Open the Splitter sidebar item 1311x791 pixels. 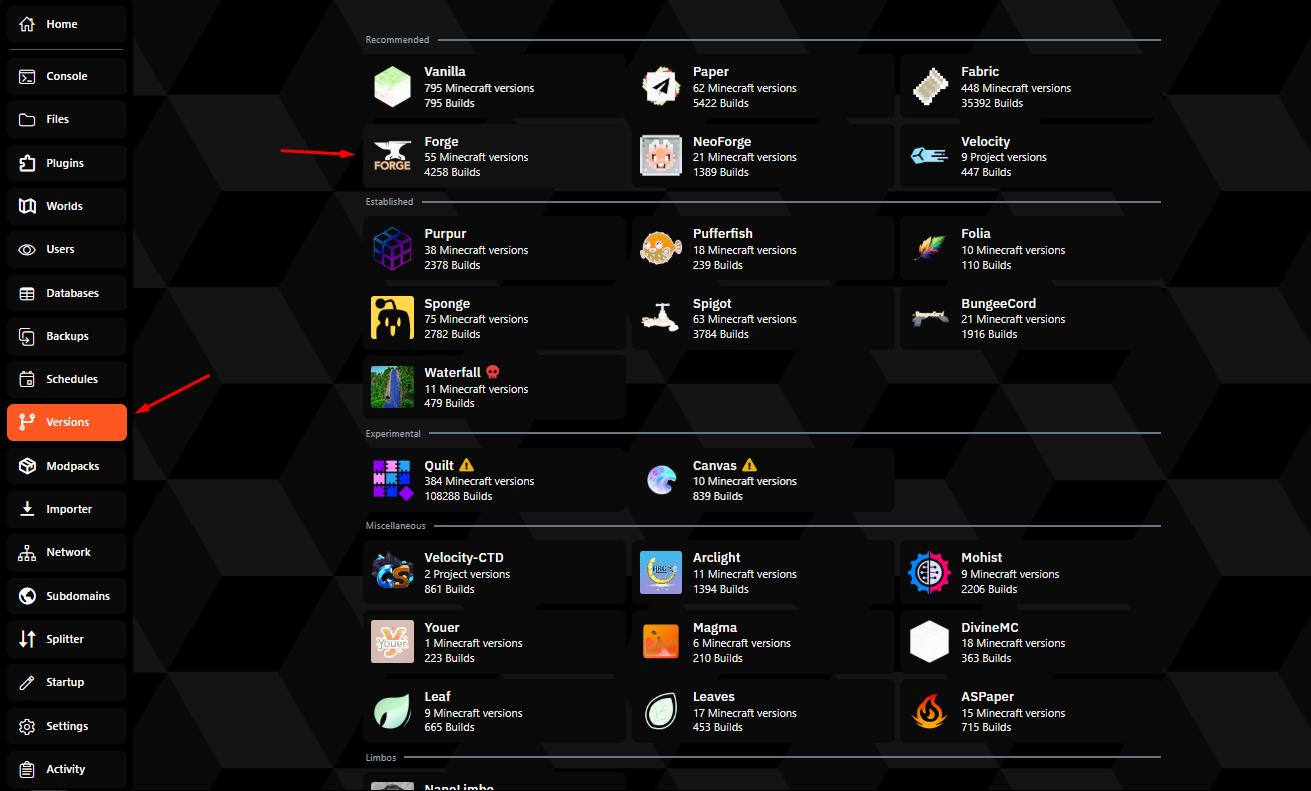click(67, 639)
